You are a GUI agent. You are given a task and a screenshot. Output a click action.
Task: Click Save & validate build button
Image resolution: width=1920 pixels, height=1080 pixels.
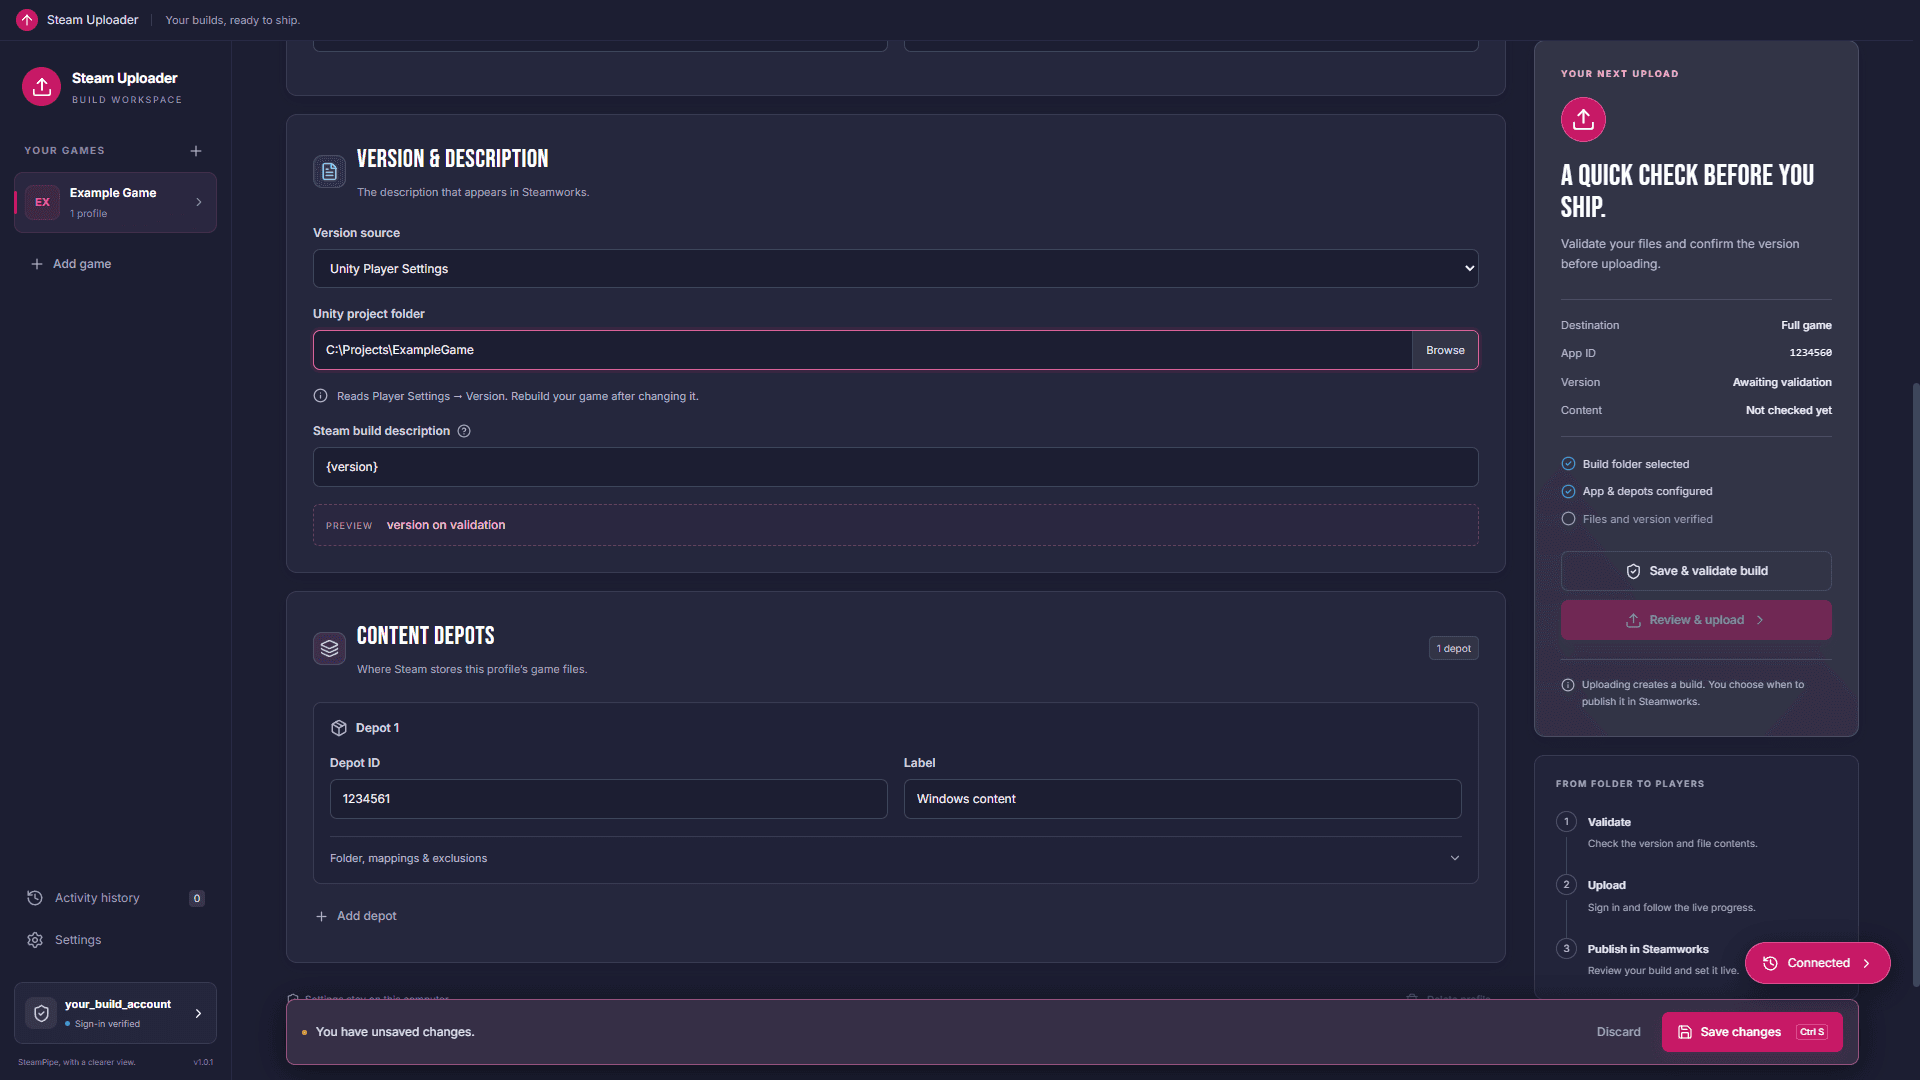(x=1696, y=571)
